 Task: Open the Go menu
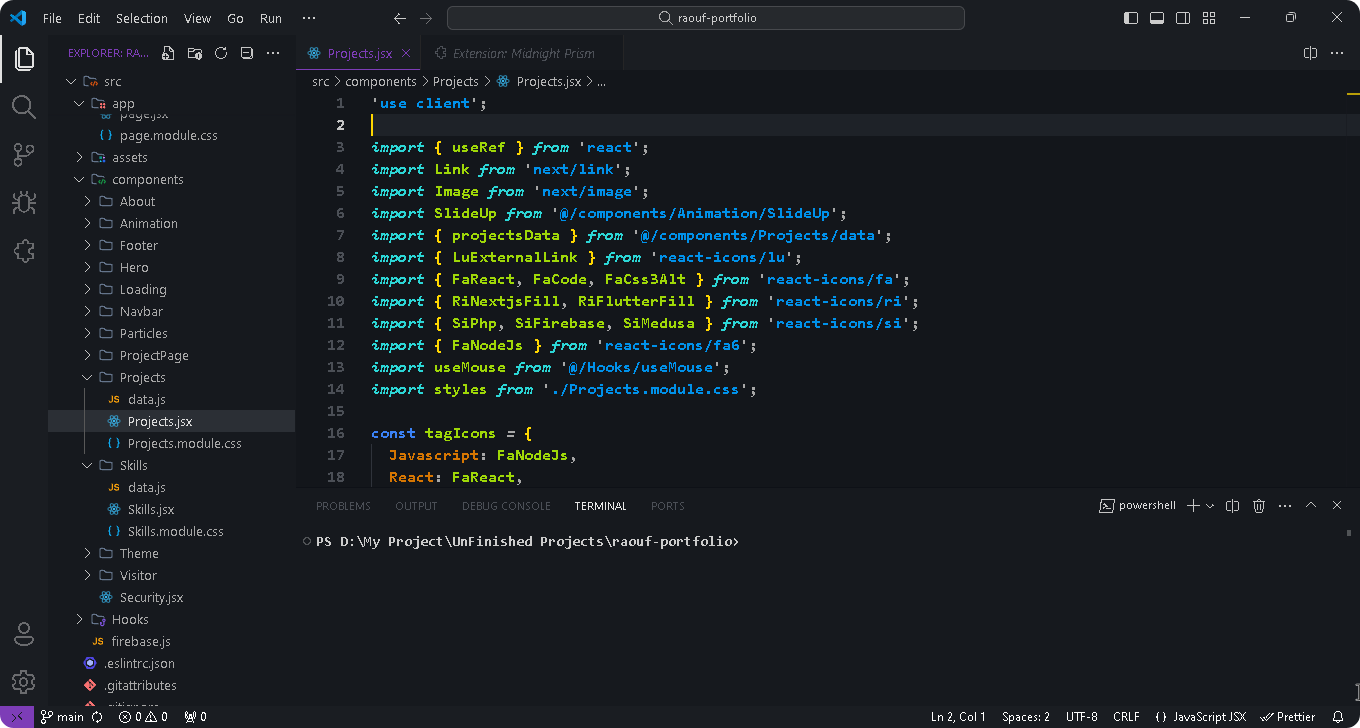click(x=235, y=18)
